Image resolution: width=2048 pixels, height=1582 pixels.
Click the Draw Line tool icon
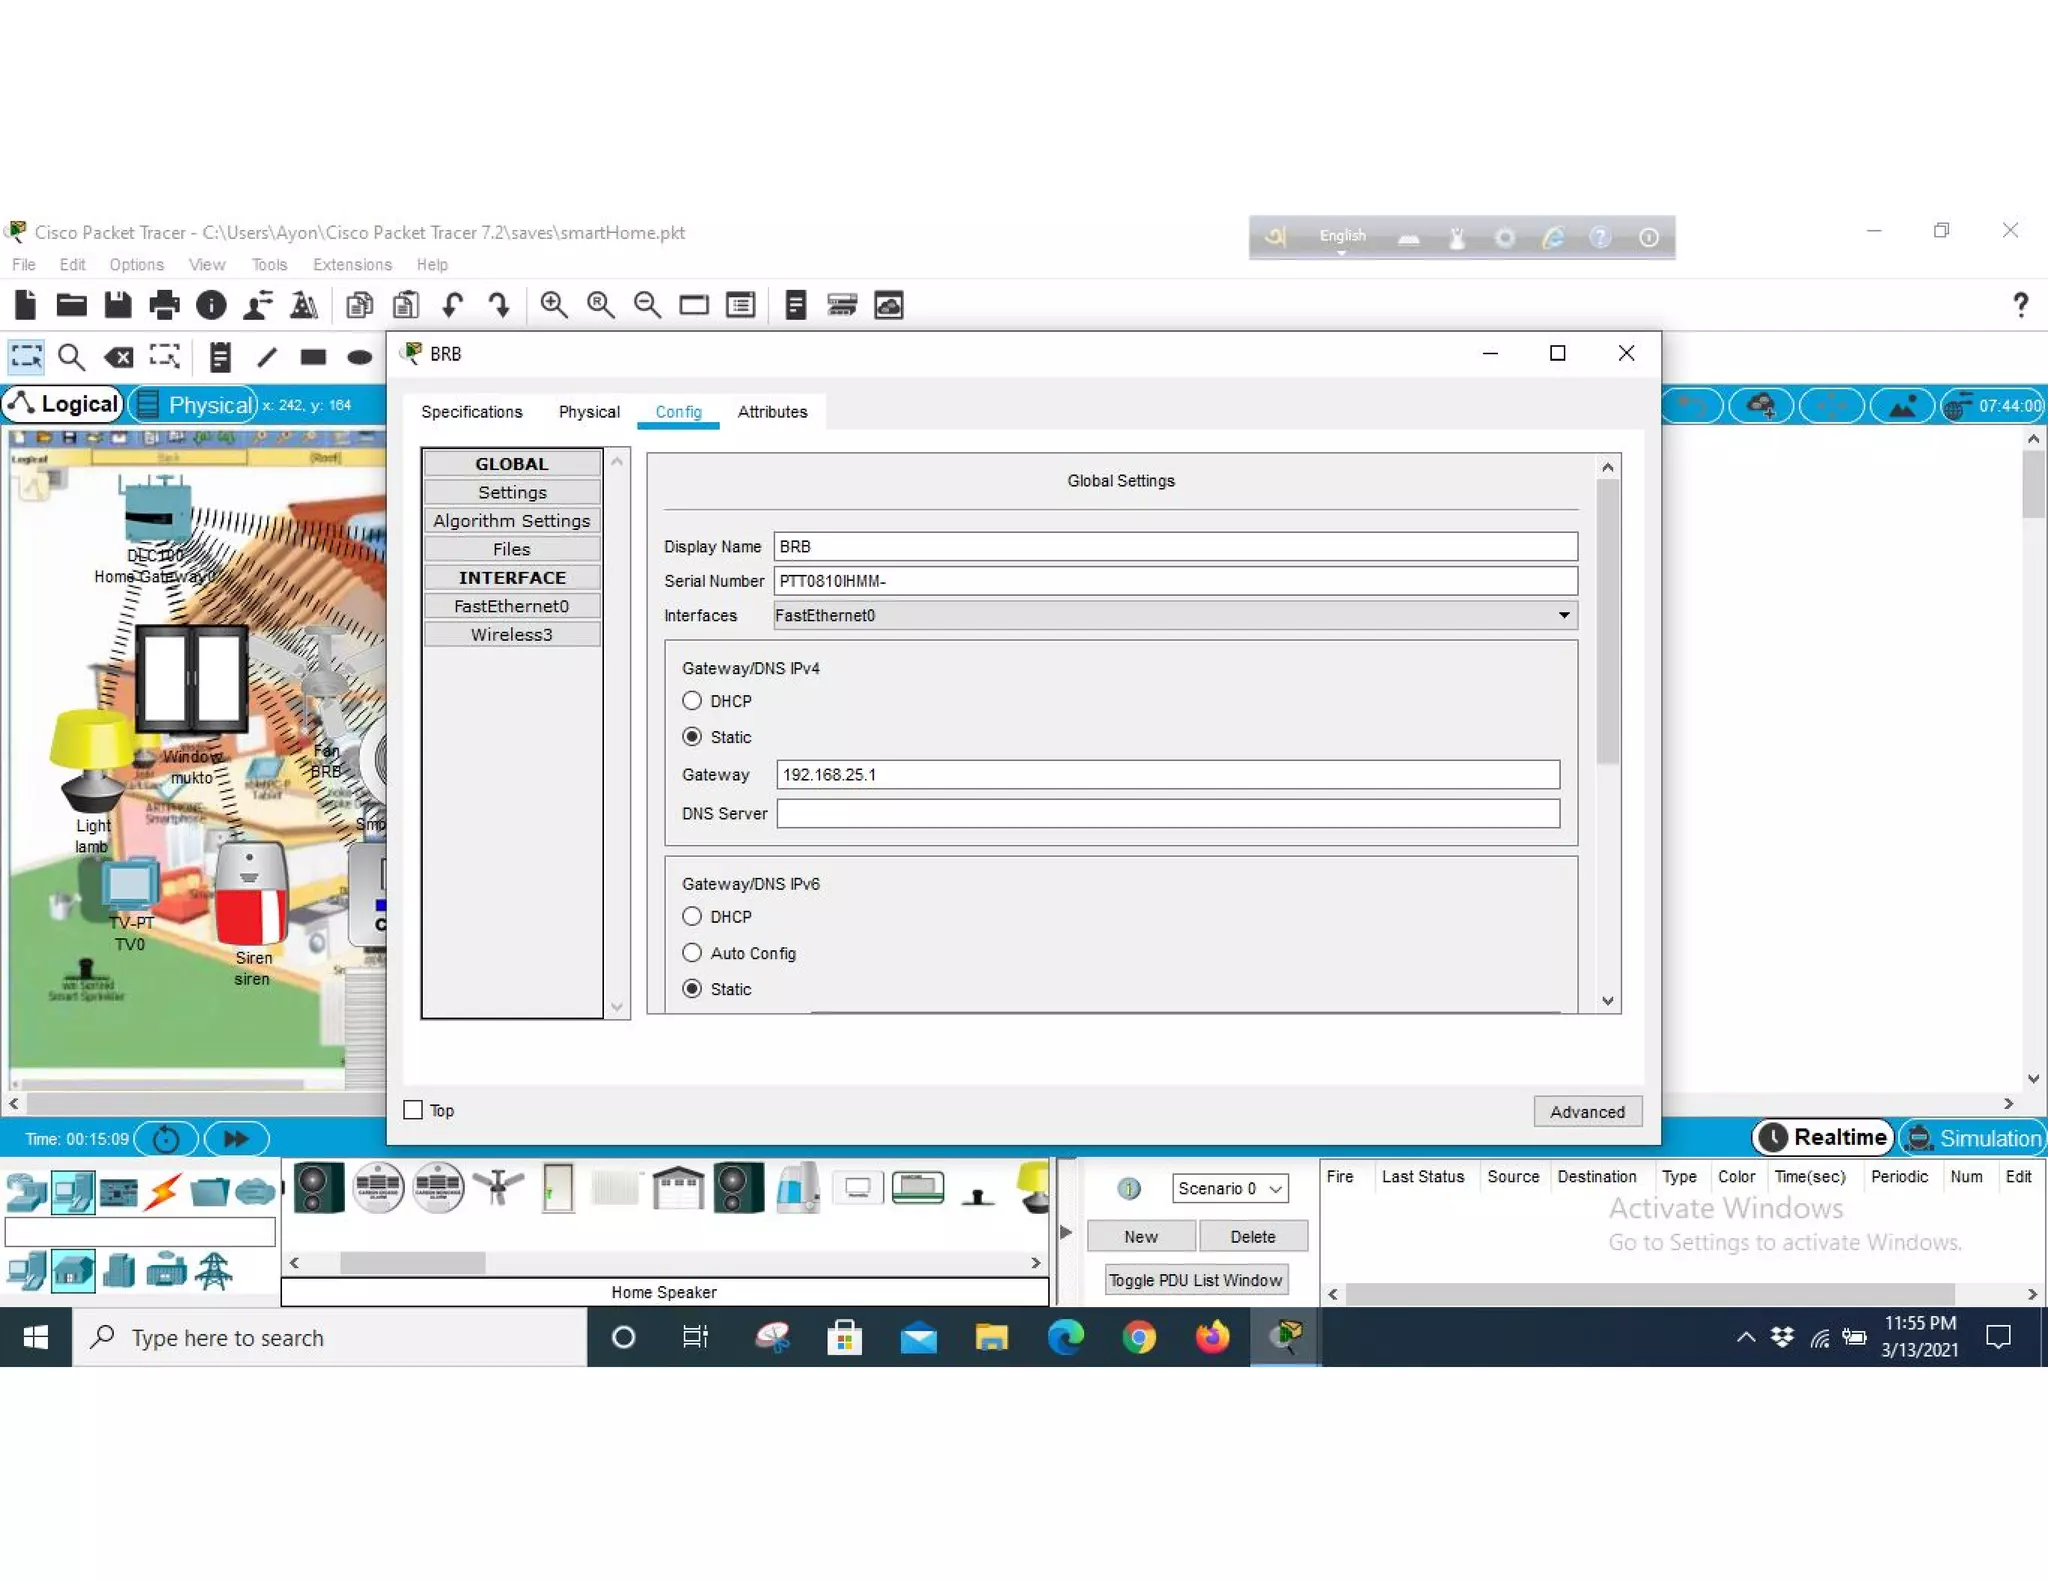tap(266, 357)
